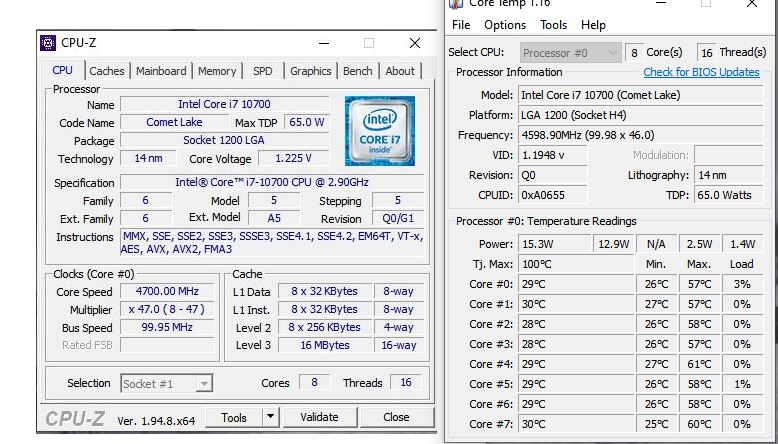778x444 pixels.
Task: Click the Validate button
Action: [x=319, y=418]
